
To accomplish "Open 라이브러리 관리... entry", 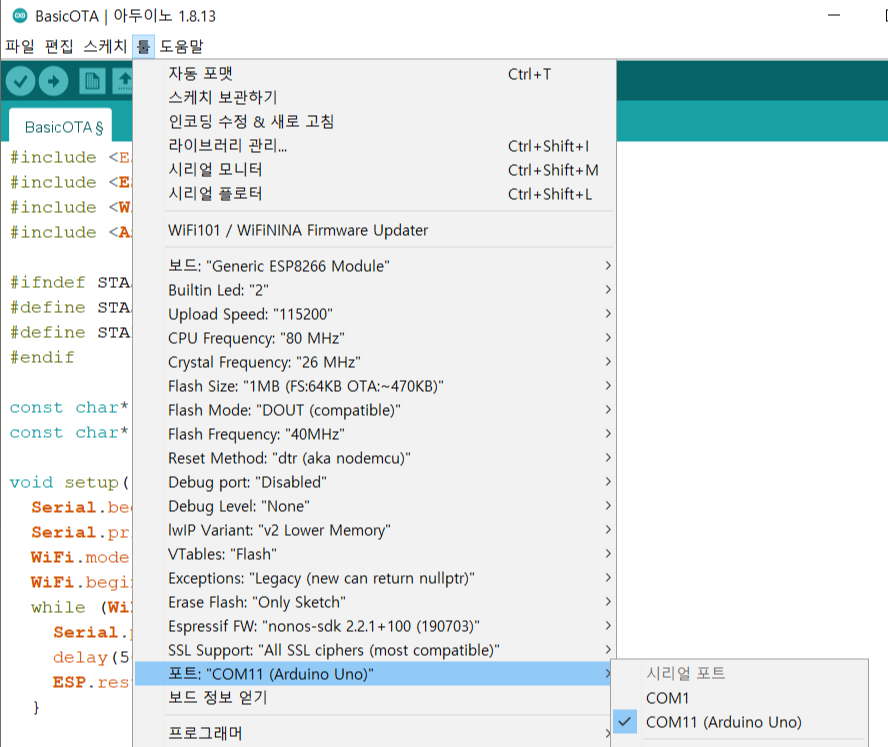I will click(374, 146).
